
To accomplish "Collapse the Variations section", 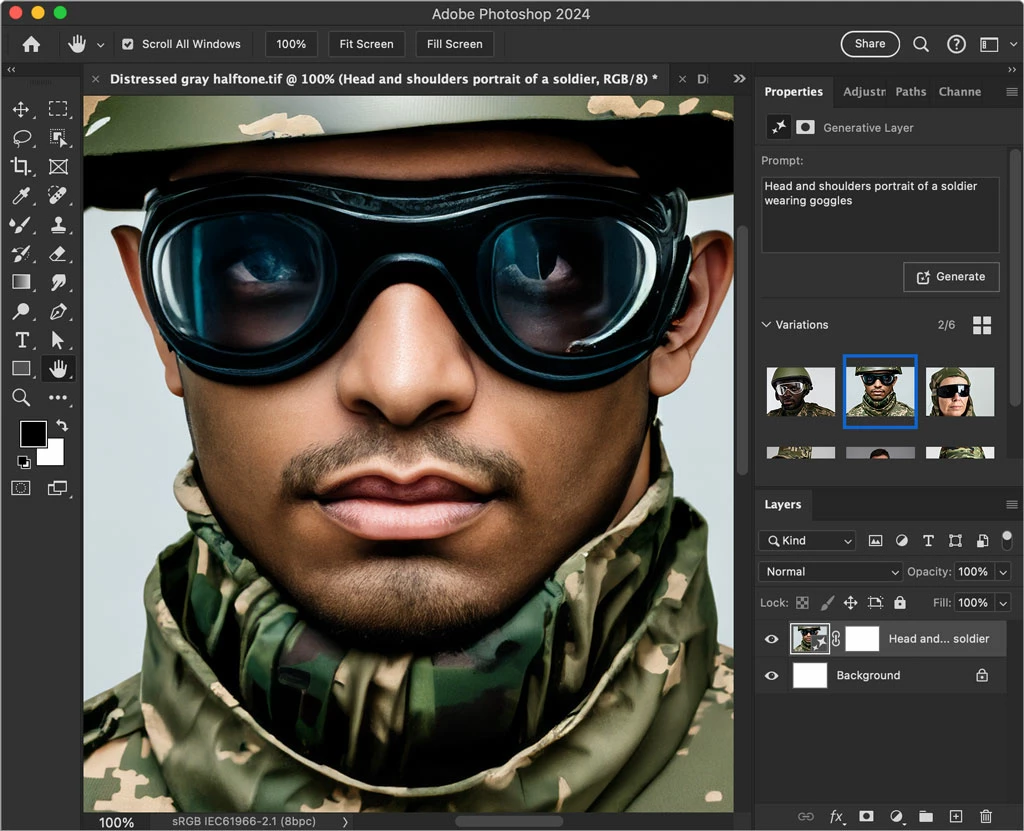I will (x=767, y=325).
